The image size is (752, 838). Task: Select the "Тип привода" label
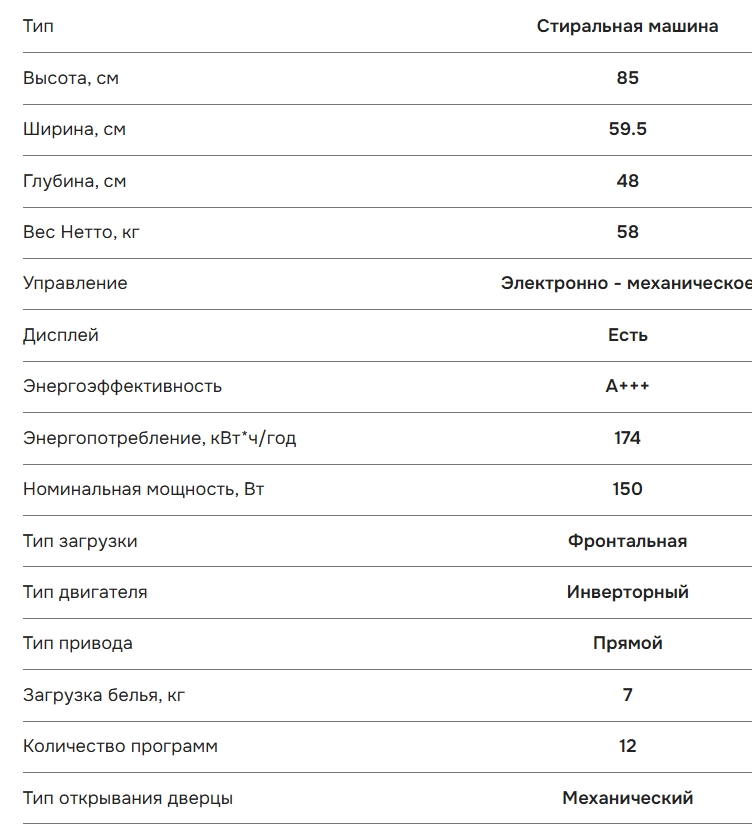click(77, 643)
